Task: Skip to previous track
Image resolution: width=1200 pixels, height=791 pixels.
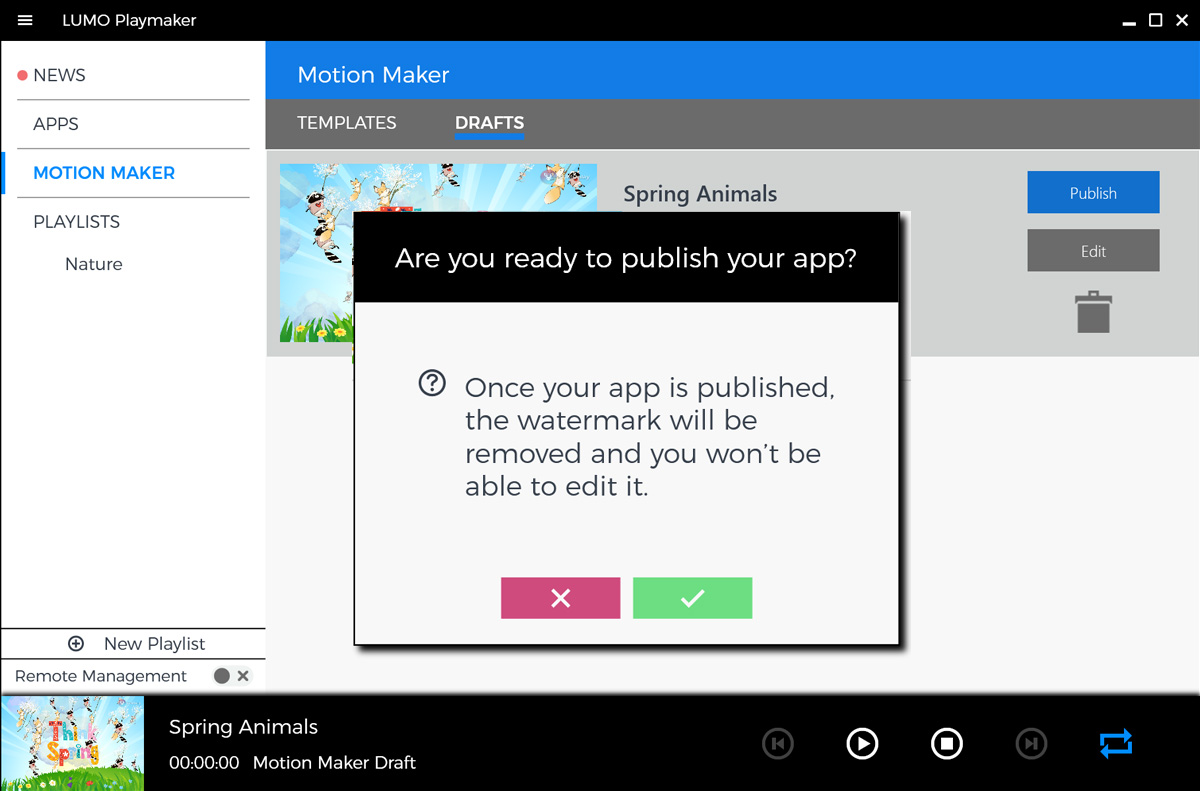Action: (x=778, y=743)
